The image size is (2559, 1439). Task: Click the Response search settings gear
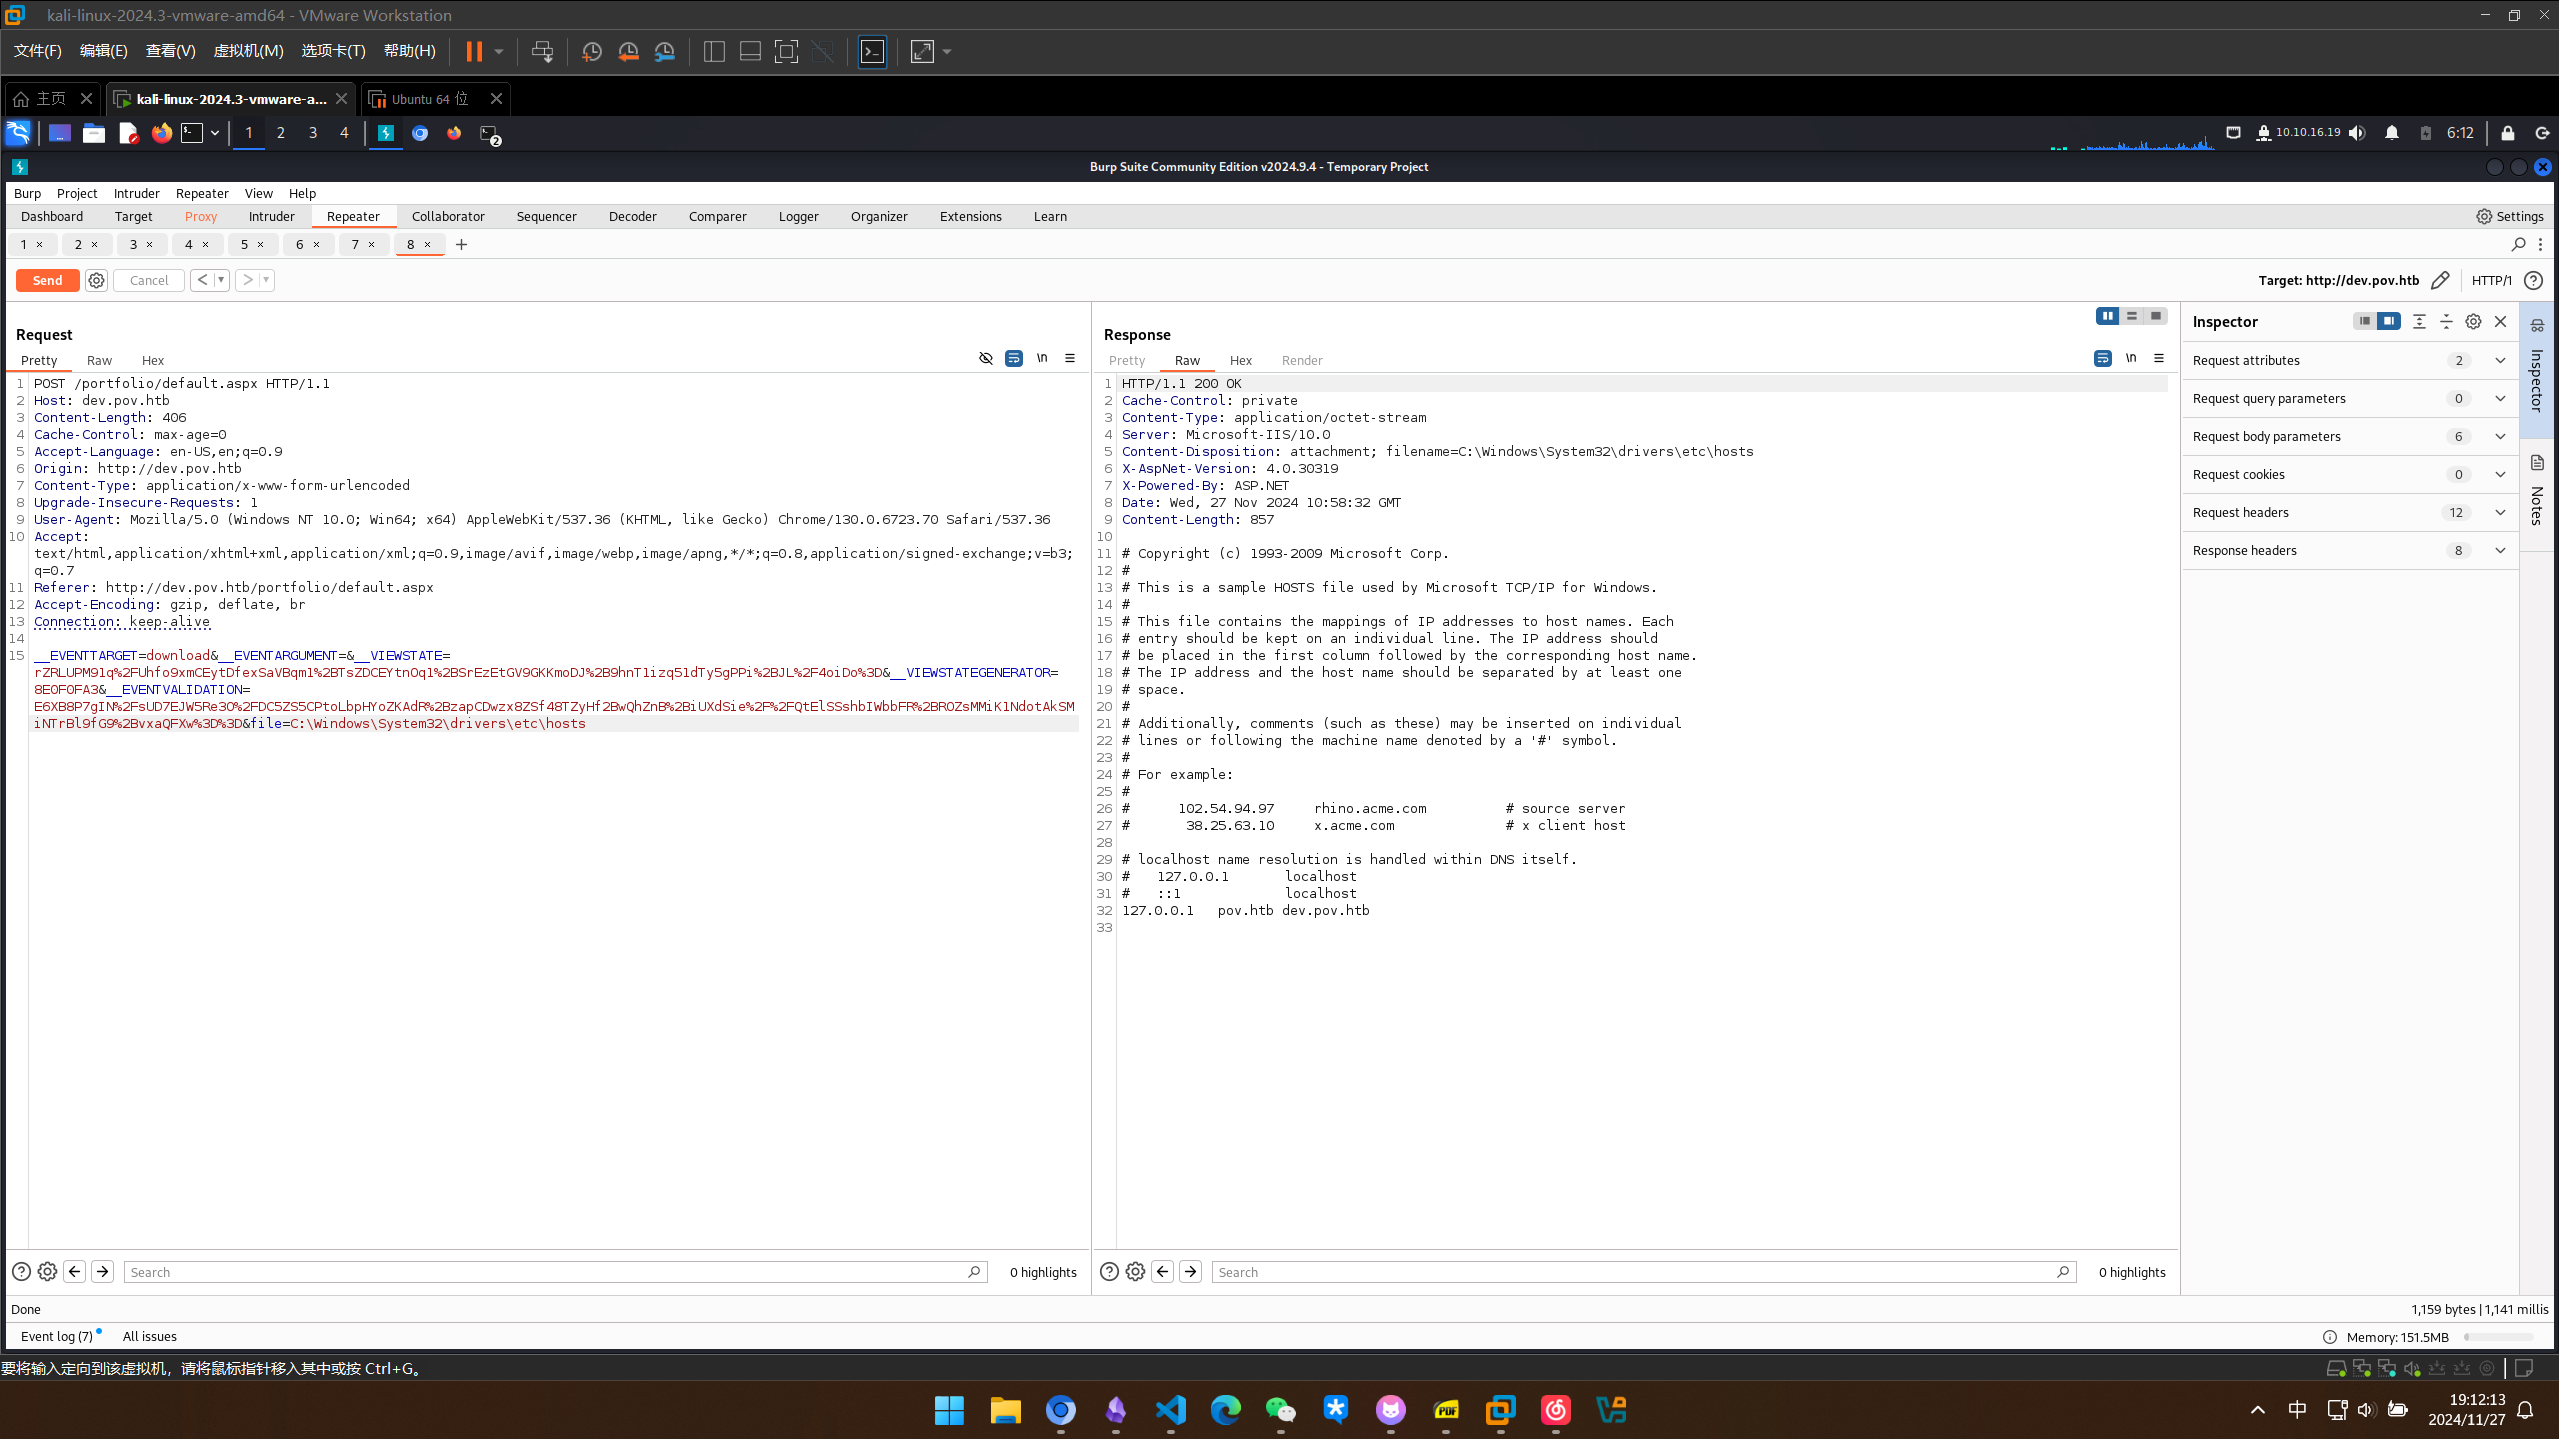tap(1135, 1272)
